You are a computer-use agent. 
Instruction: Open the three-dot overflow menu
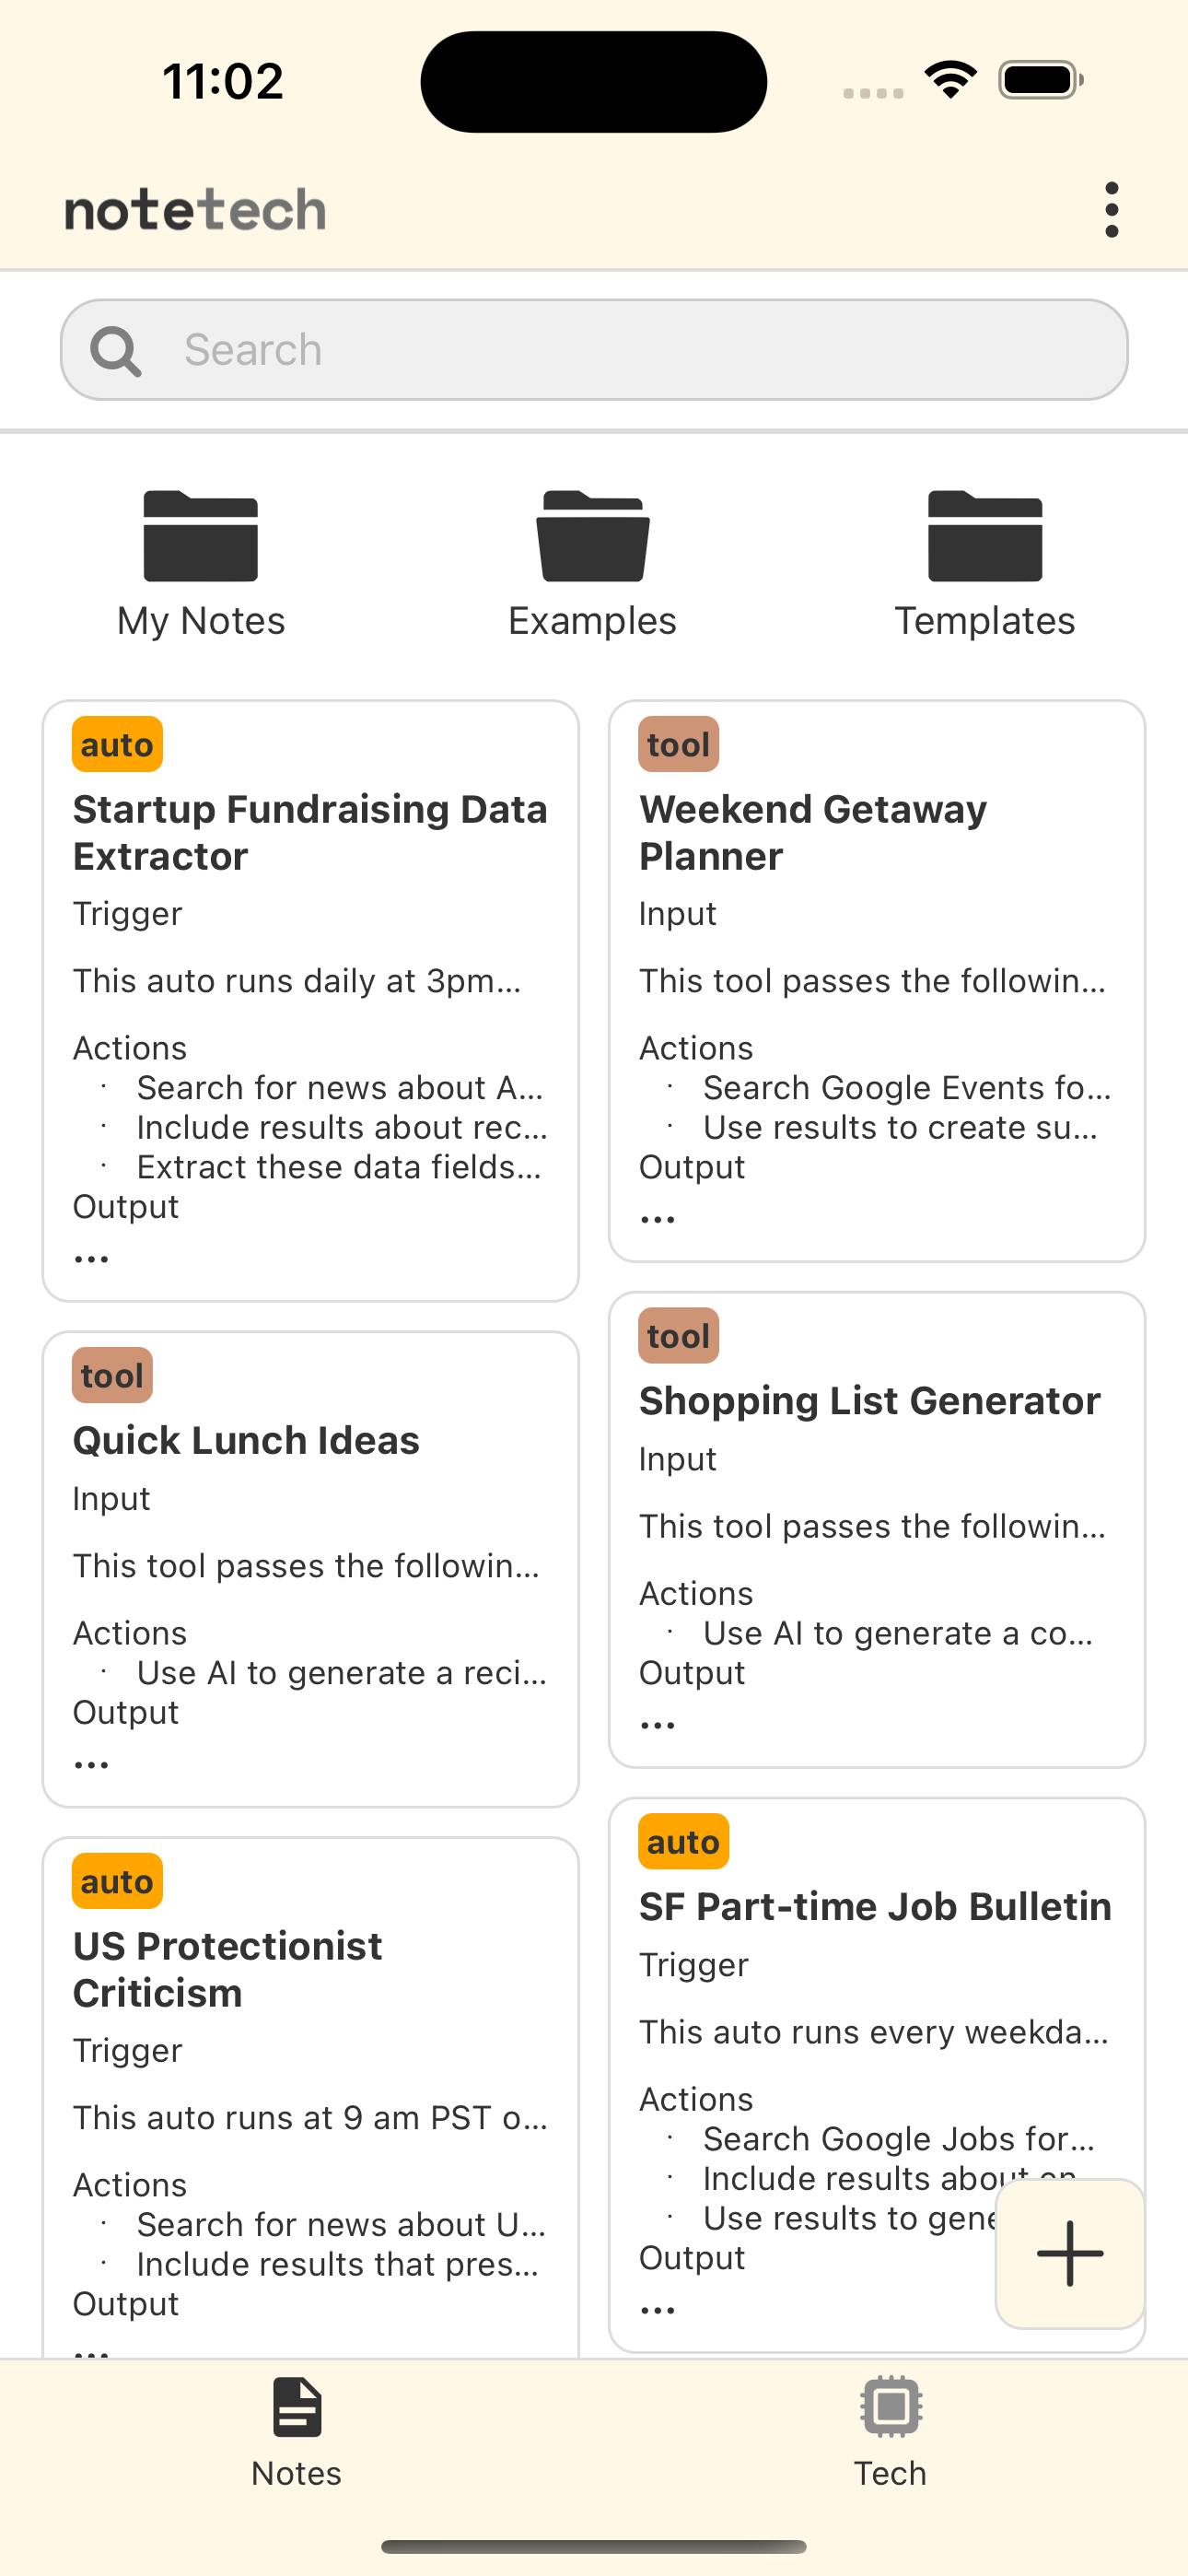click(x=1111, y=210)
